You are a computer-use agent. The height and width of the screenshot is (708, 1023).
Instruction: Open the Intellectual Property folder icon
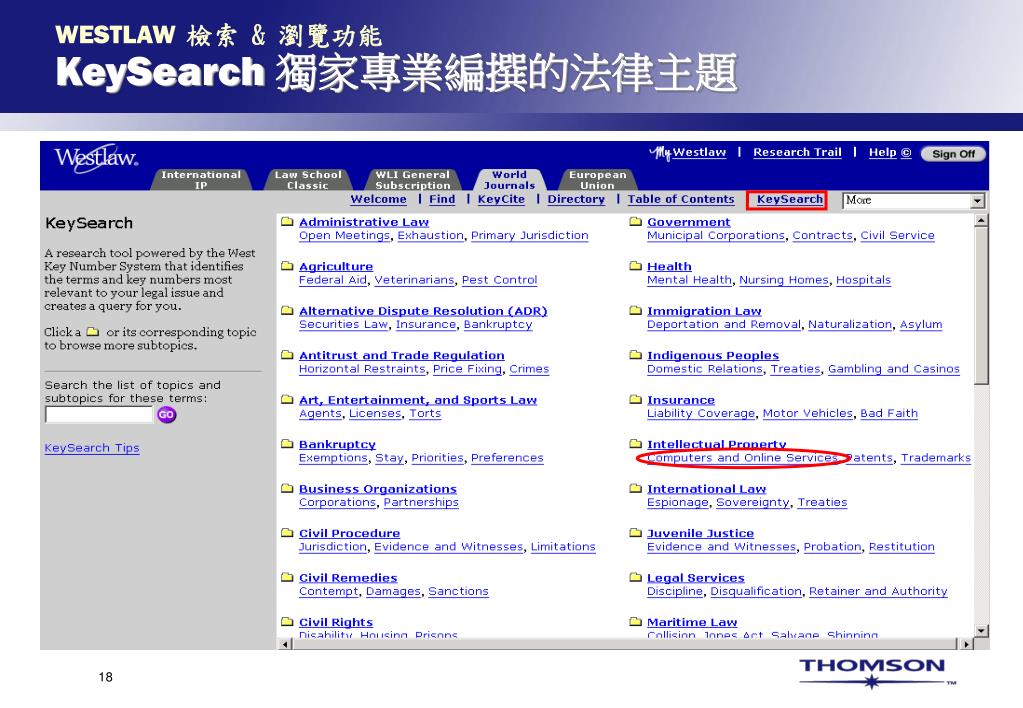click(635, 444)
